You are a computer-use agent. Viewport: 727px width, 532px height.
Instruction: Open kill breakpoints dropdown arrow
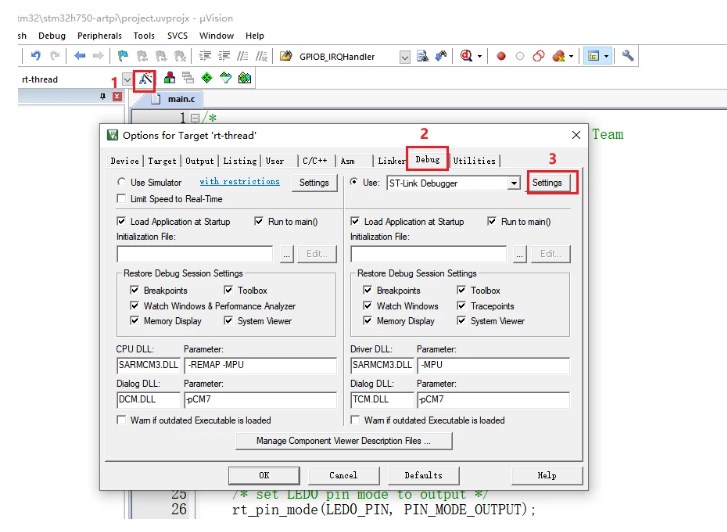(x=571, y=56)
